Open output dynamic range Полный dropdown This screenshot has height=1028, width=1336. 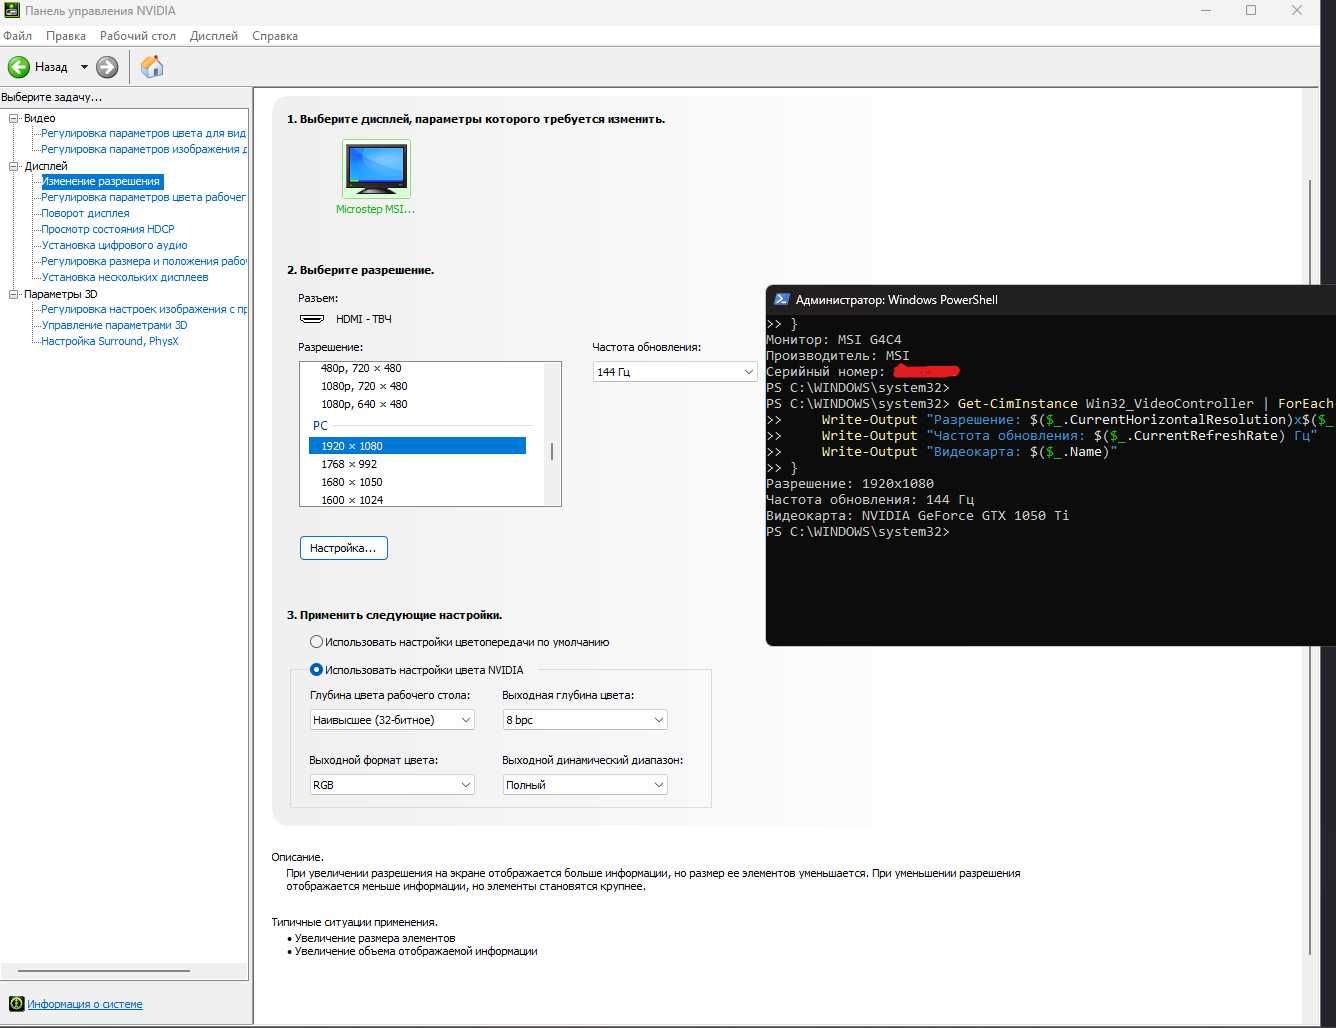coord(585,785)
